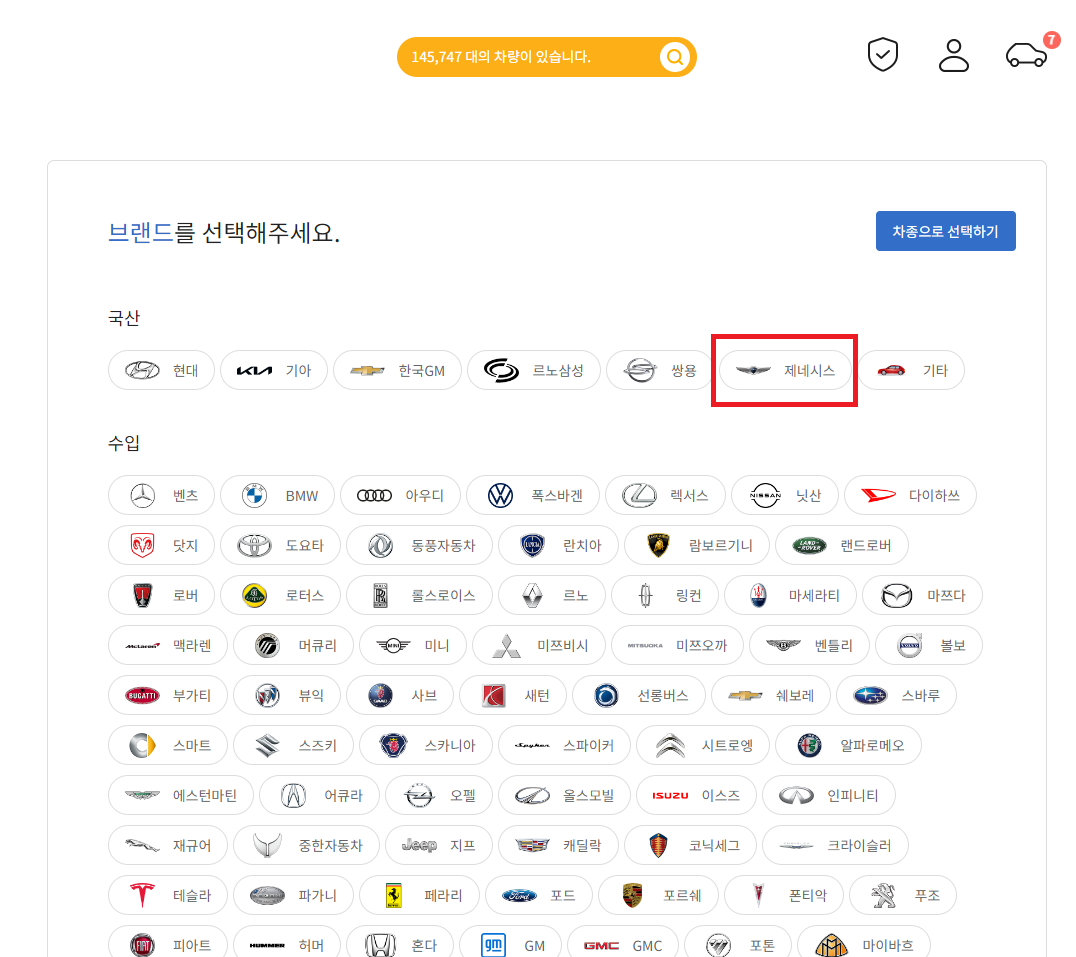
Task: Select the 머큐리 brand
Action: click(x=293, y=646)
